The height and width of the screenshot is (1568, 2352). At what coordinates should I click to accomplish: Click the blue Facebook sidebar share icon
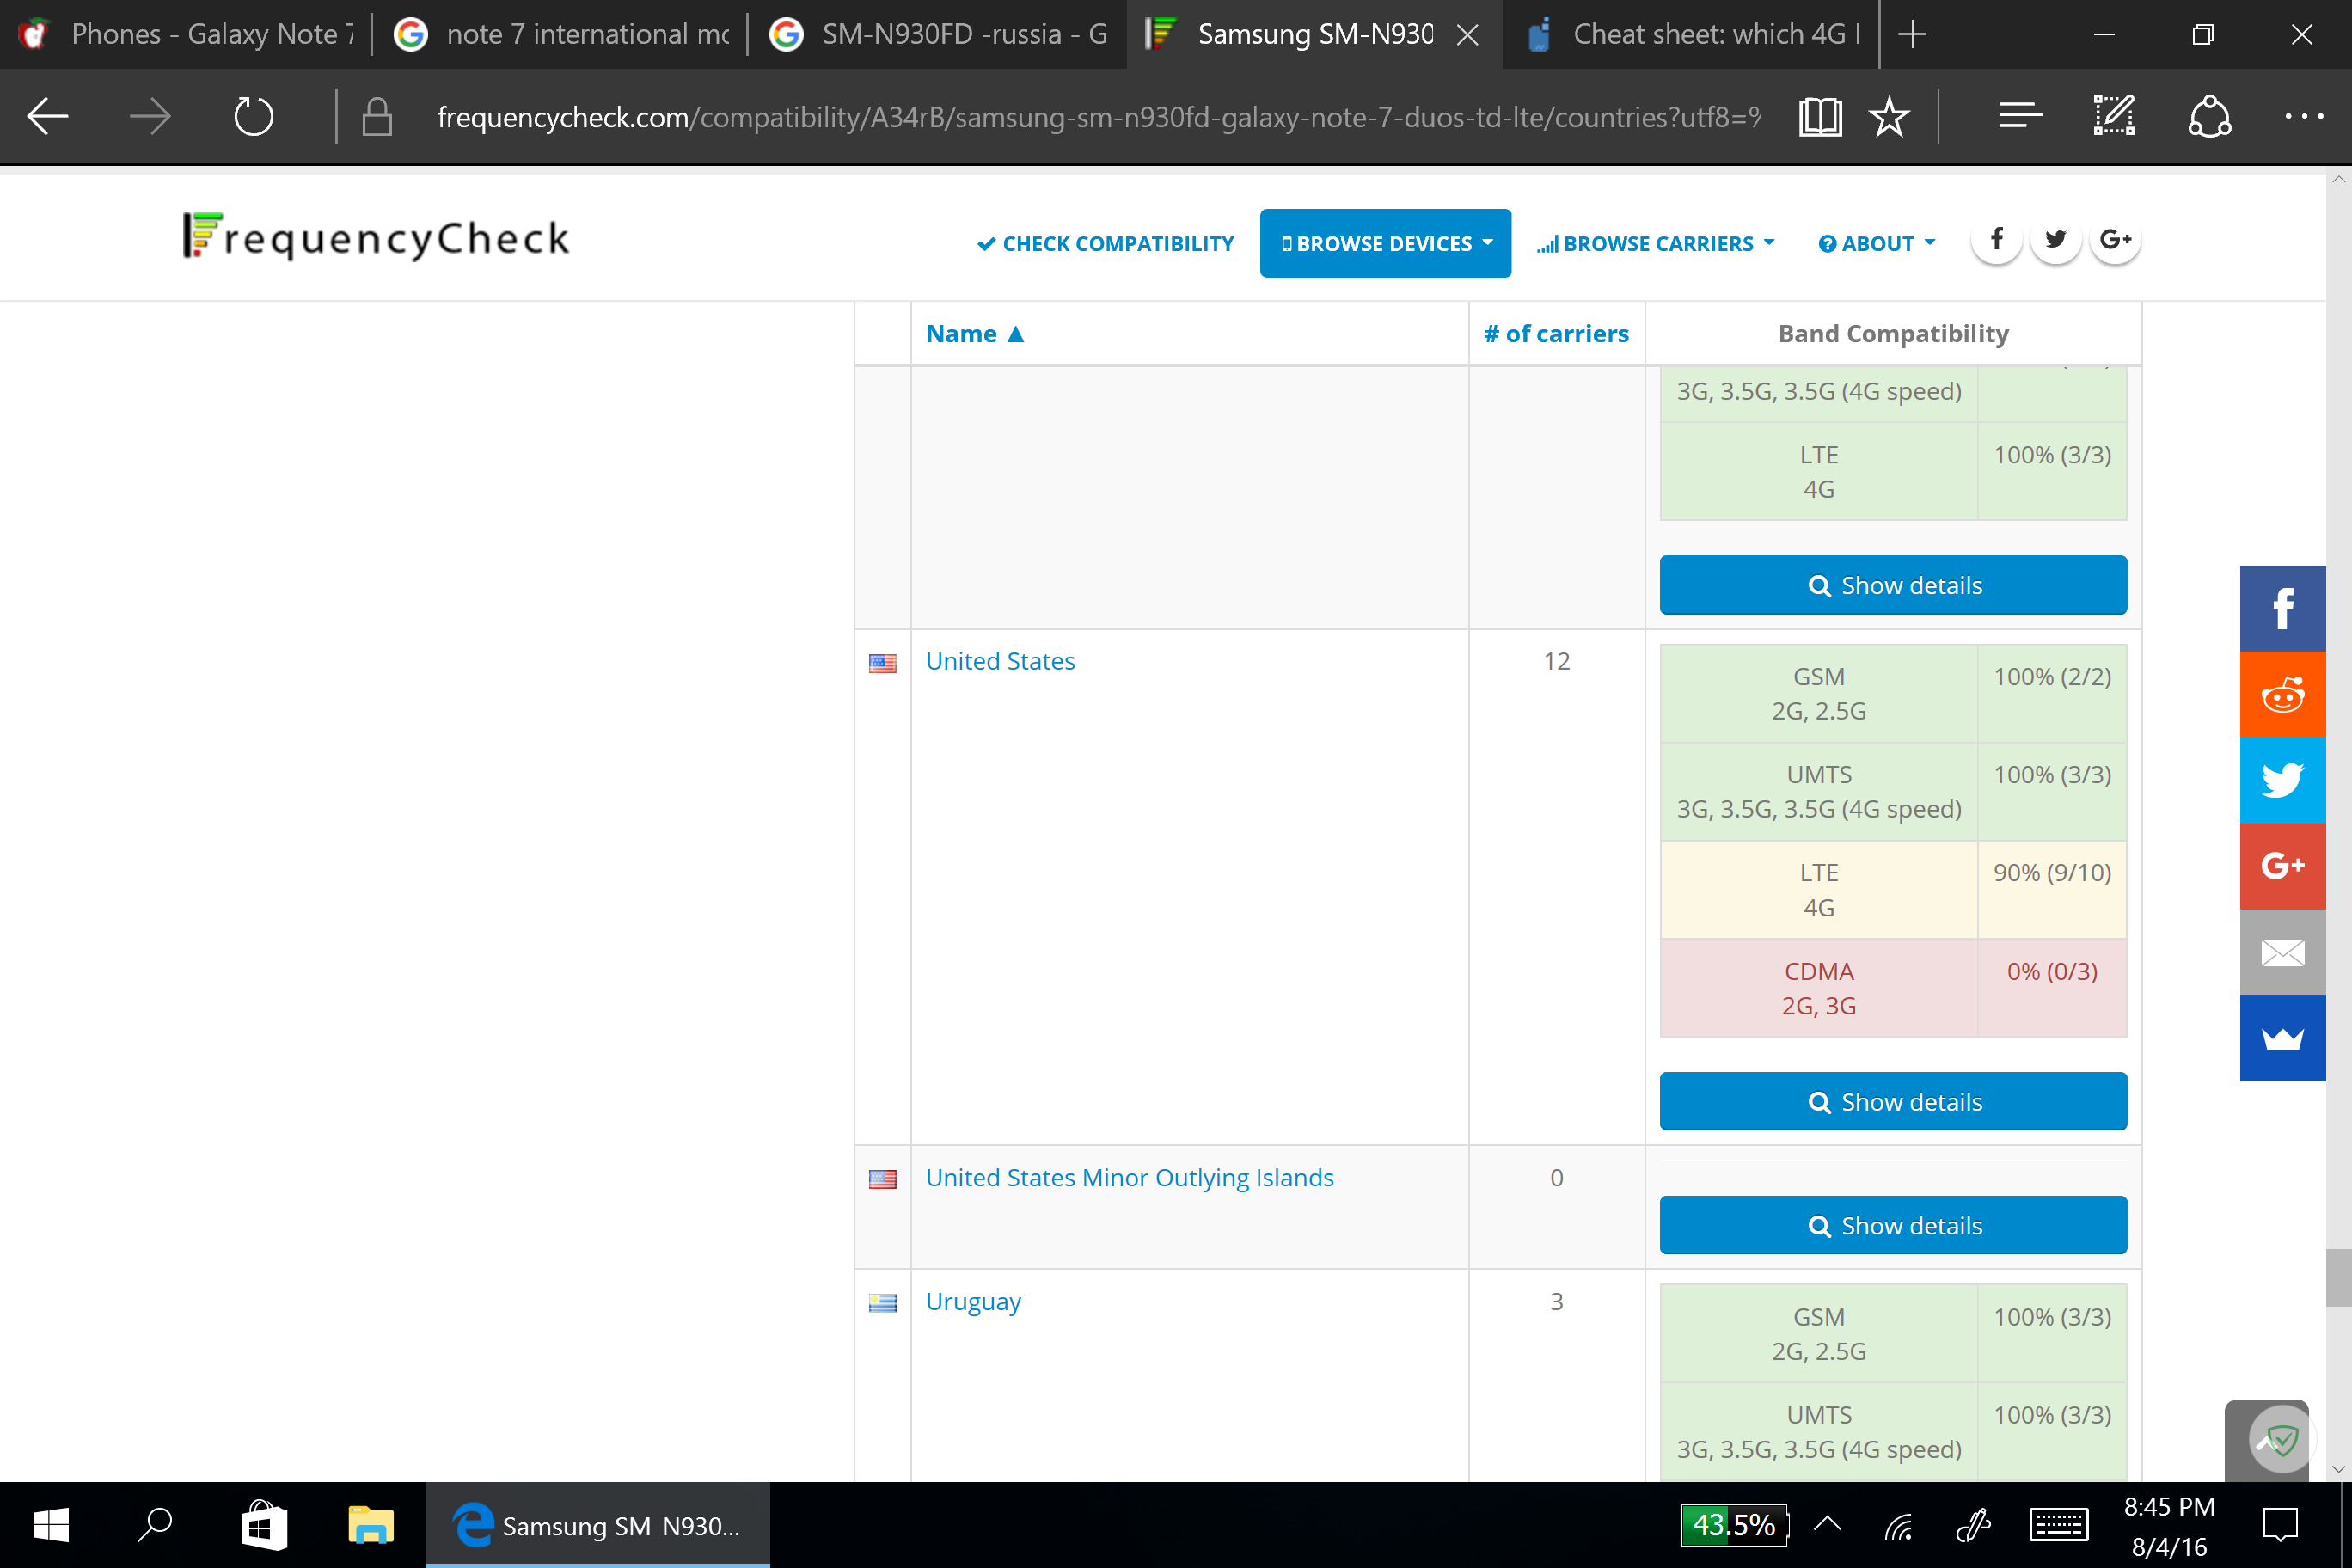[2282, 608]
